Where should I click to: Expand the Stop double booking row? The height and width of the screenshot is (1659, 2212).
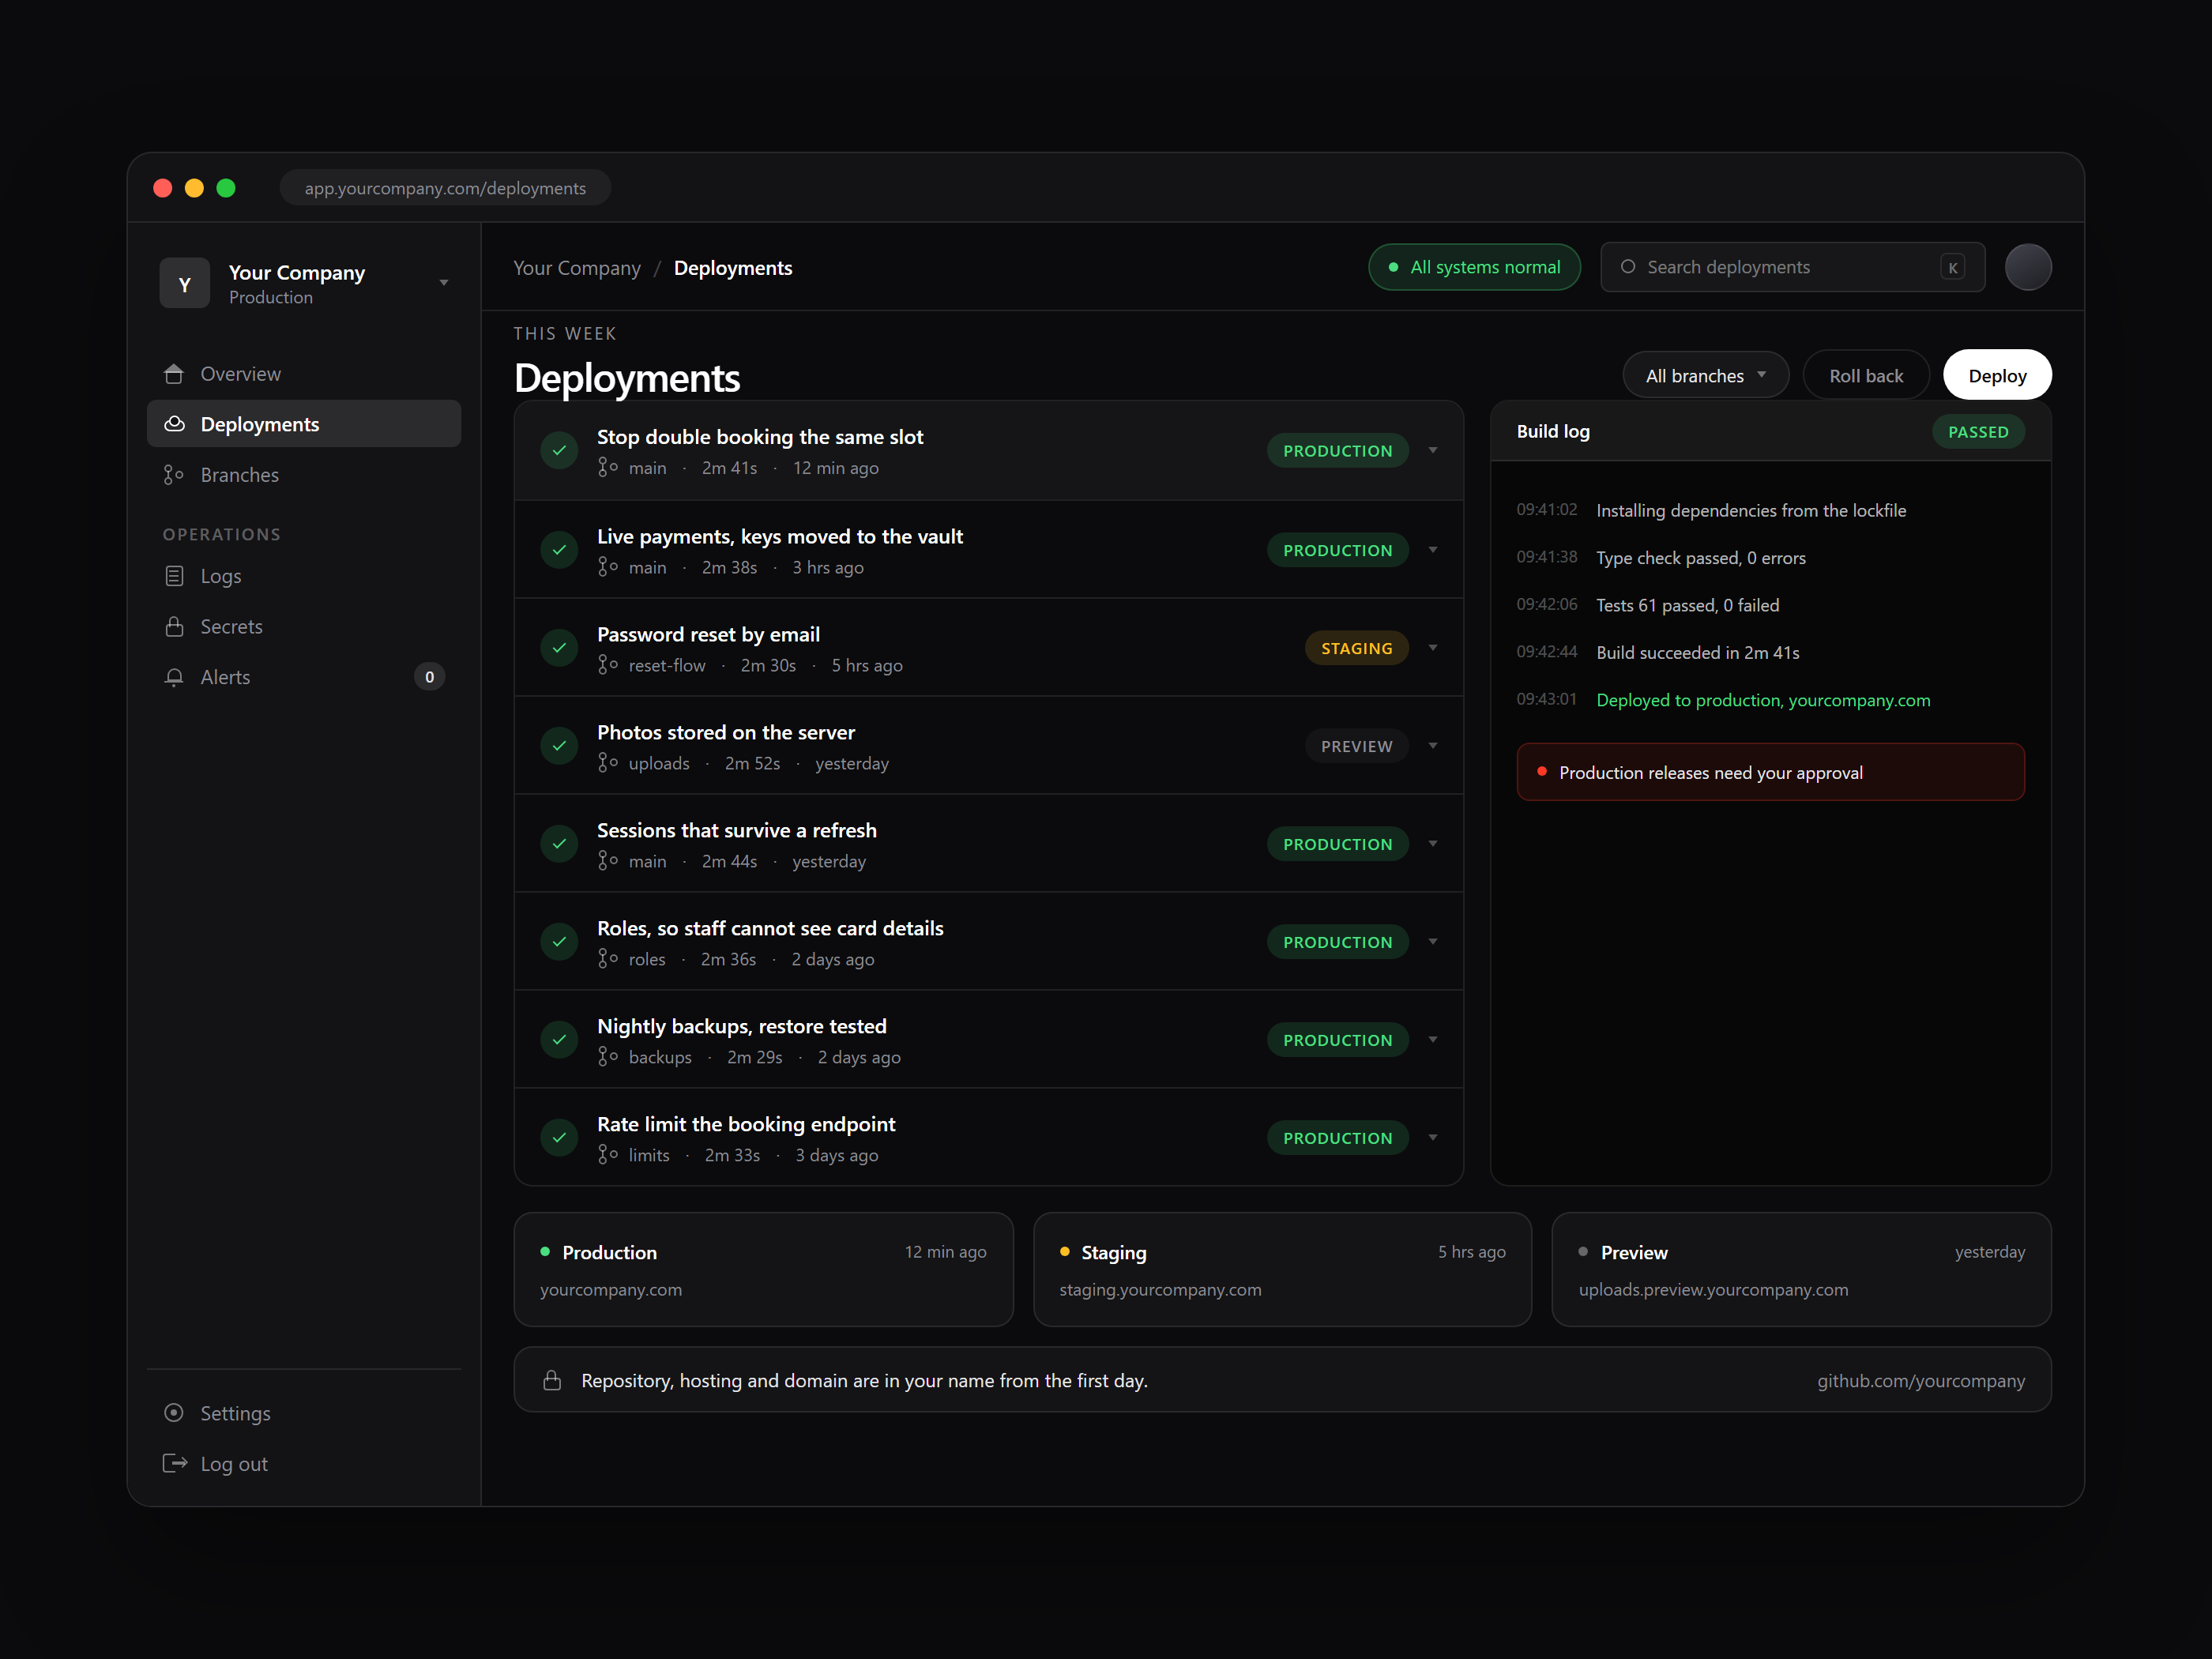(x=1433, y=451)
